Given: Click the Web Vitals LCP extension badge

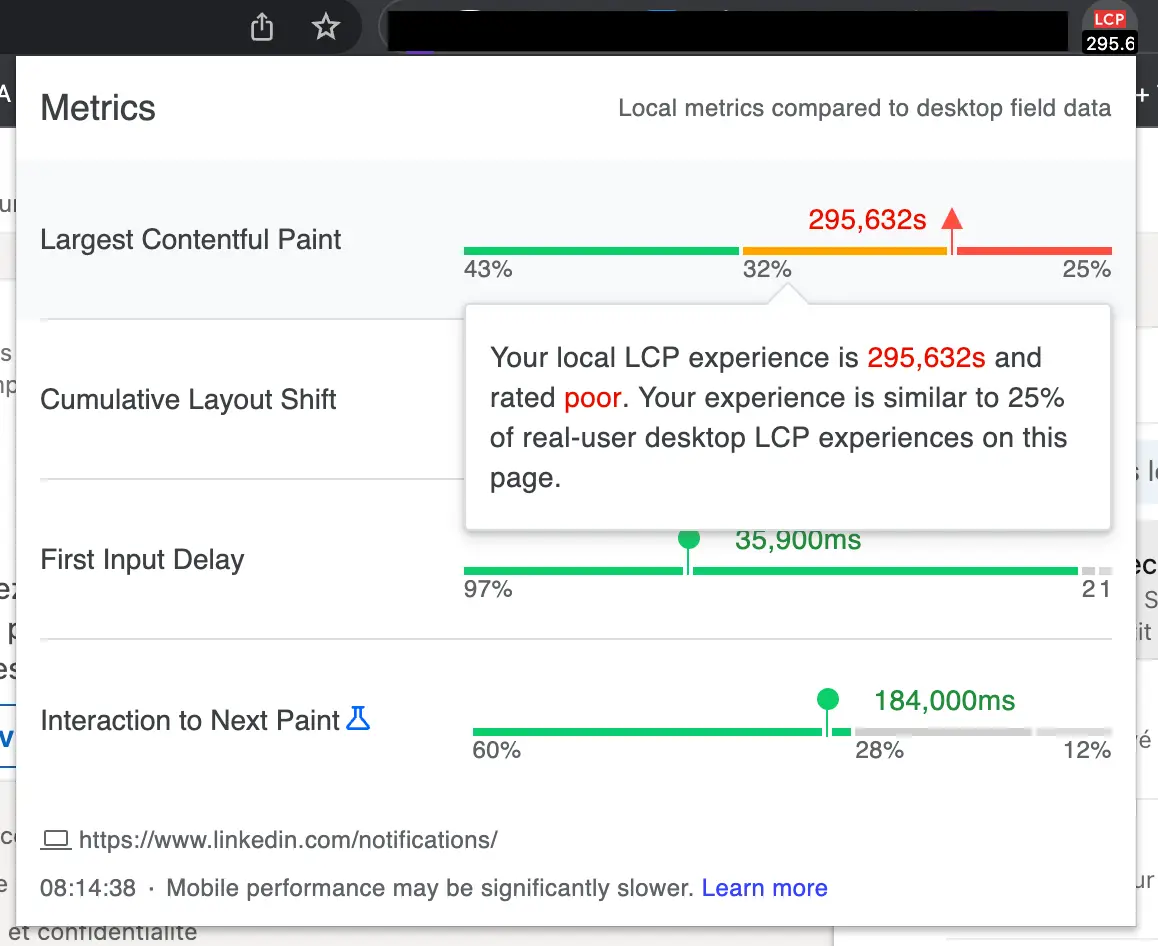Looking at the screenshot, I should point(1109,31).
